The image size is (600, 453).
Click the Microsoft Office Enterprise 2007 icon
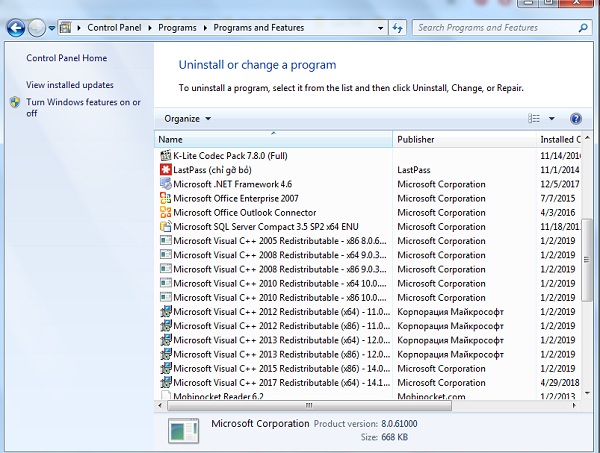pos(165,198)
